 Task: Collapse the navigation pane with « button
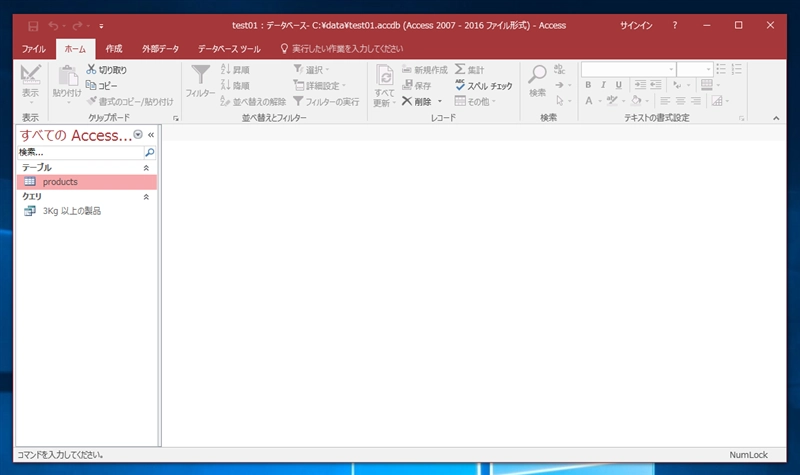[x=151, y=135]
